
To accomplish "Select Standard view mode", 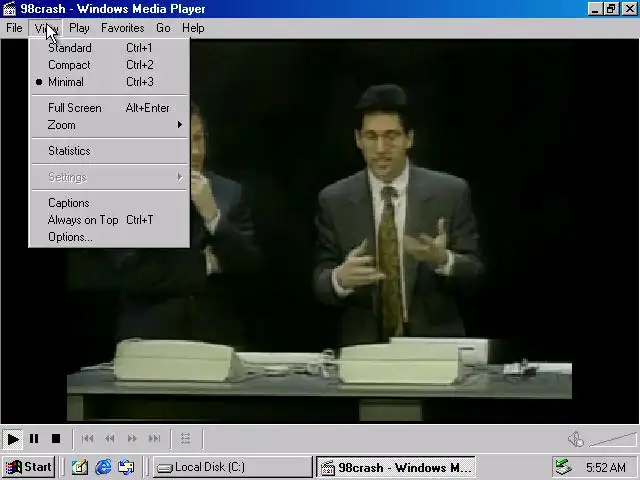I will [x=109, y=48].
